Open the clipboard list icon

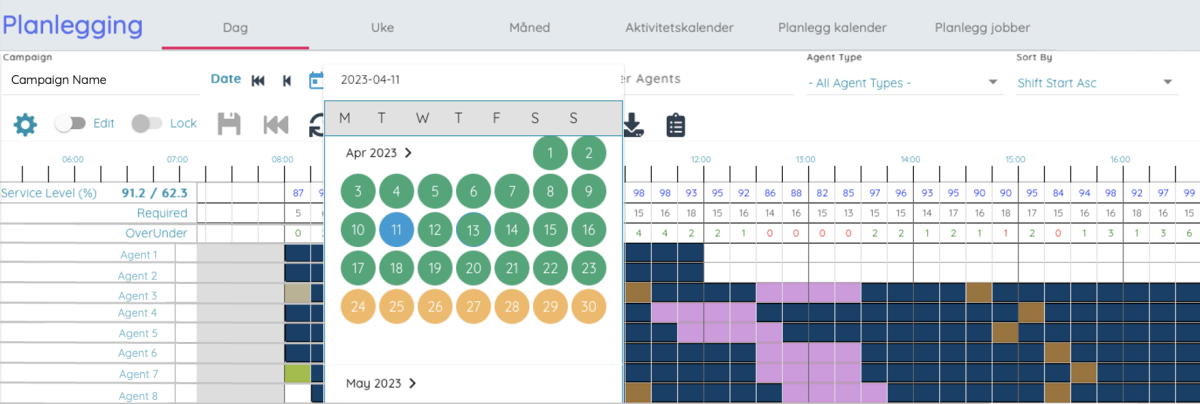[676, 124]
